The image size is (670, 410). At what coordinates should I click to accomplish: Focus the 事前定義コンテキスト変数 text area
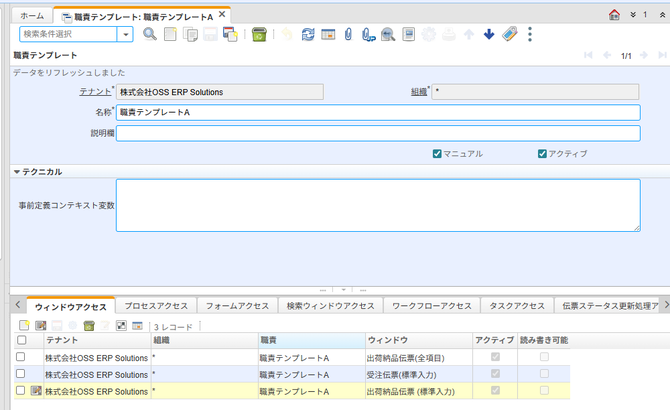tap(378, 205)
